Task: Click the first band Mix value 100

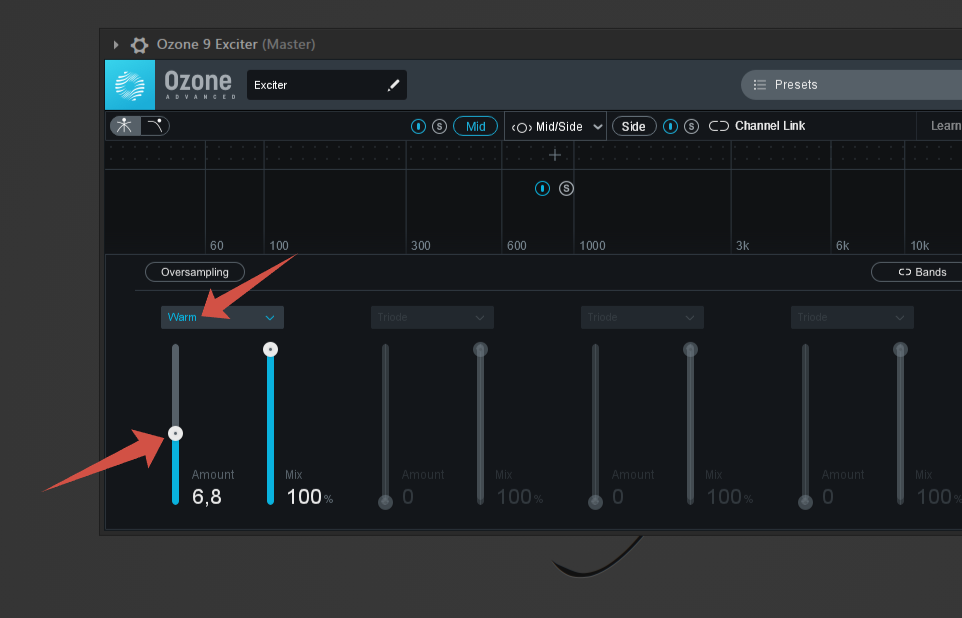Action: pyautogui.click(x=304, y=496)
